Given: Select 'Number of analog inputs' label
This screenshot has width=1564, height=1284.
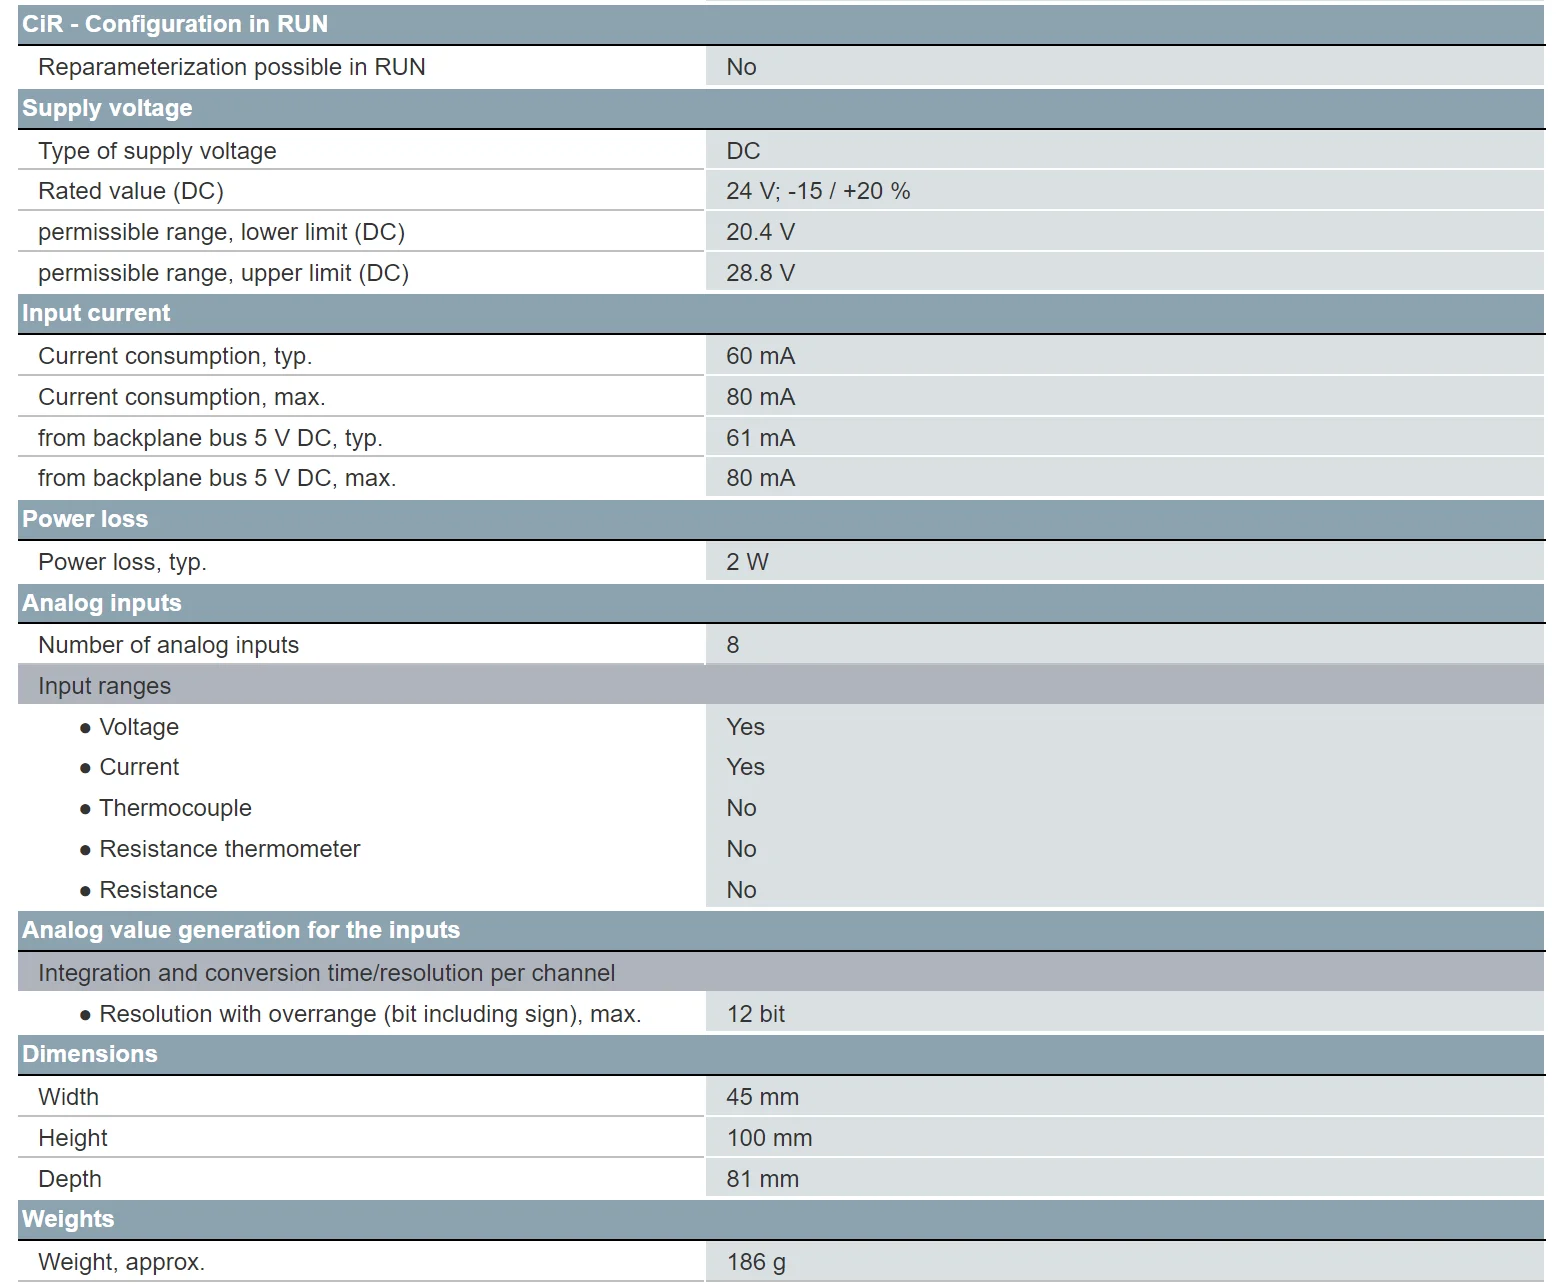Looking at the screenshot, I should point(168,645).
